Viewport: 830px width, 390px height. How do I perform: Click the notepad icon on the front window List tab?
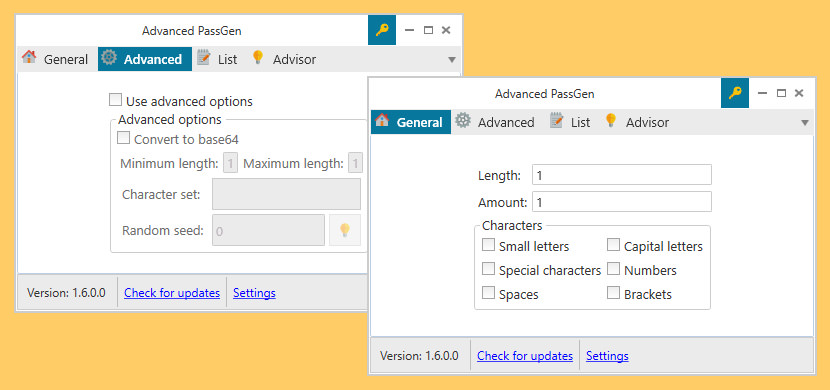point(556,121)
